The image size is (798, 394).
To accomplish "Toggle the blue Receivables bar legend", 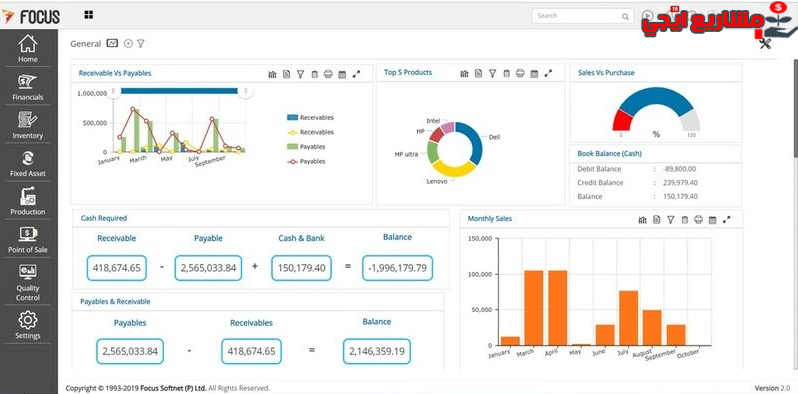I will click(x=310, y=117).
